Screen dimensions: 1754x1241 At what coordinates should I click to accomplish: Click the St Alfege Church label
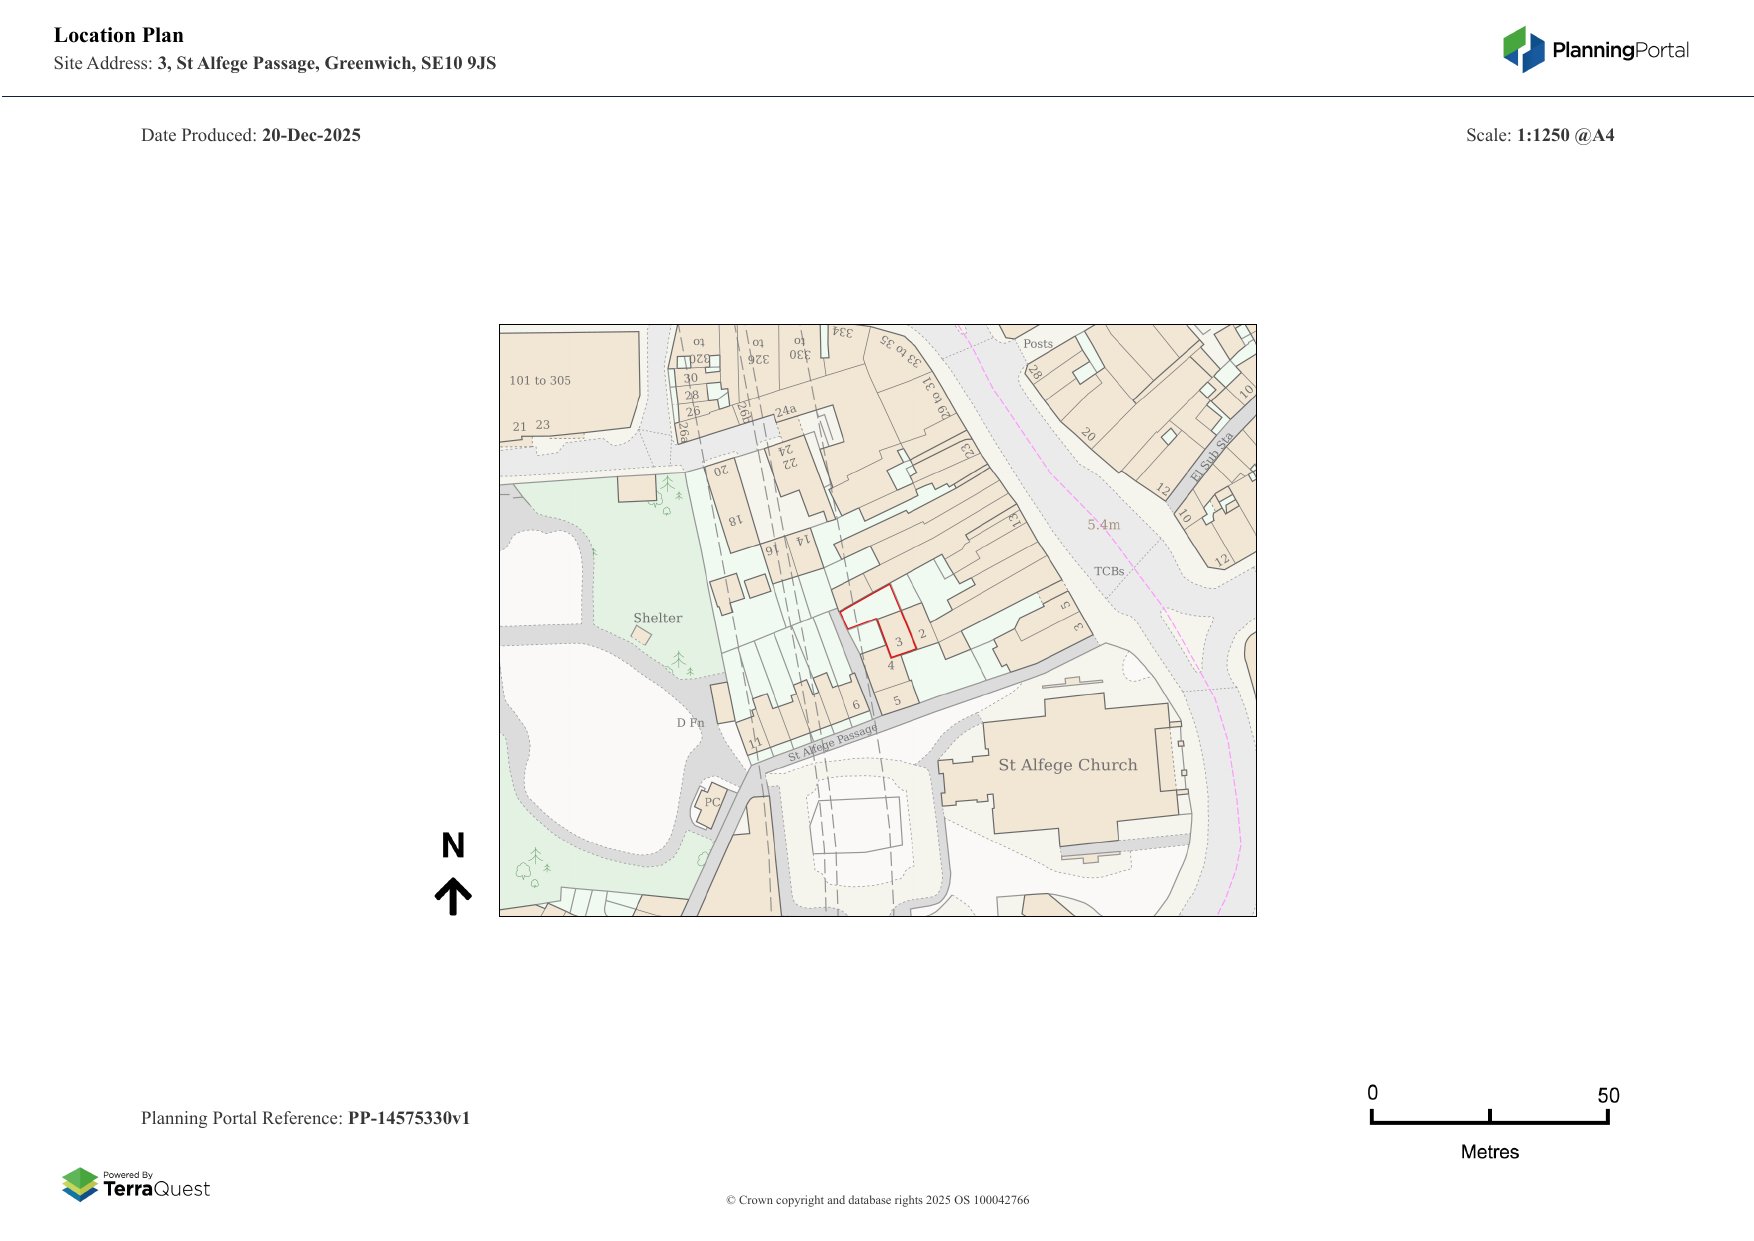[1067, 765]
